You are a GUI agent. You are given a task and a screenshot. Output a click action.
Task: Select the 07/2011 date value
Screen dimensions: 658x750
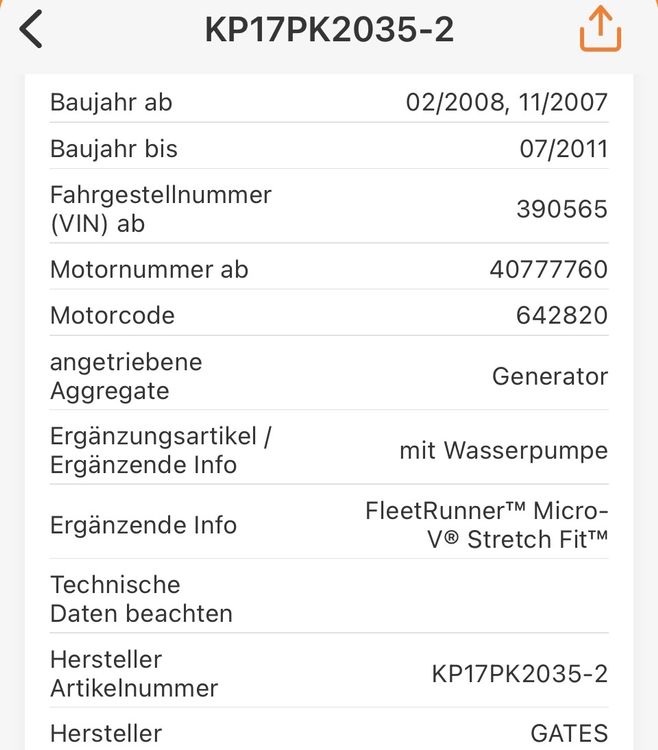(x=564, y=149)
